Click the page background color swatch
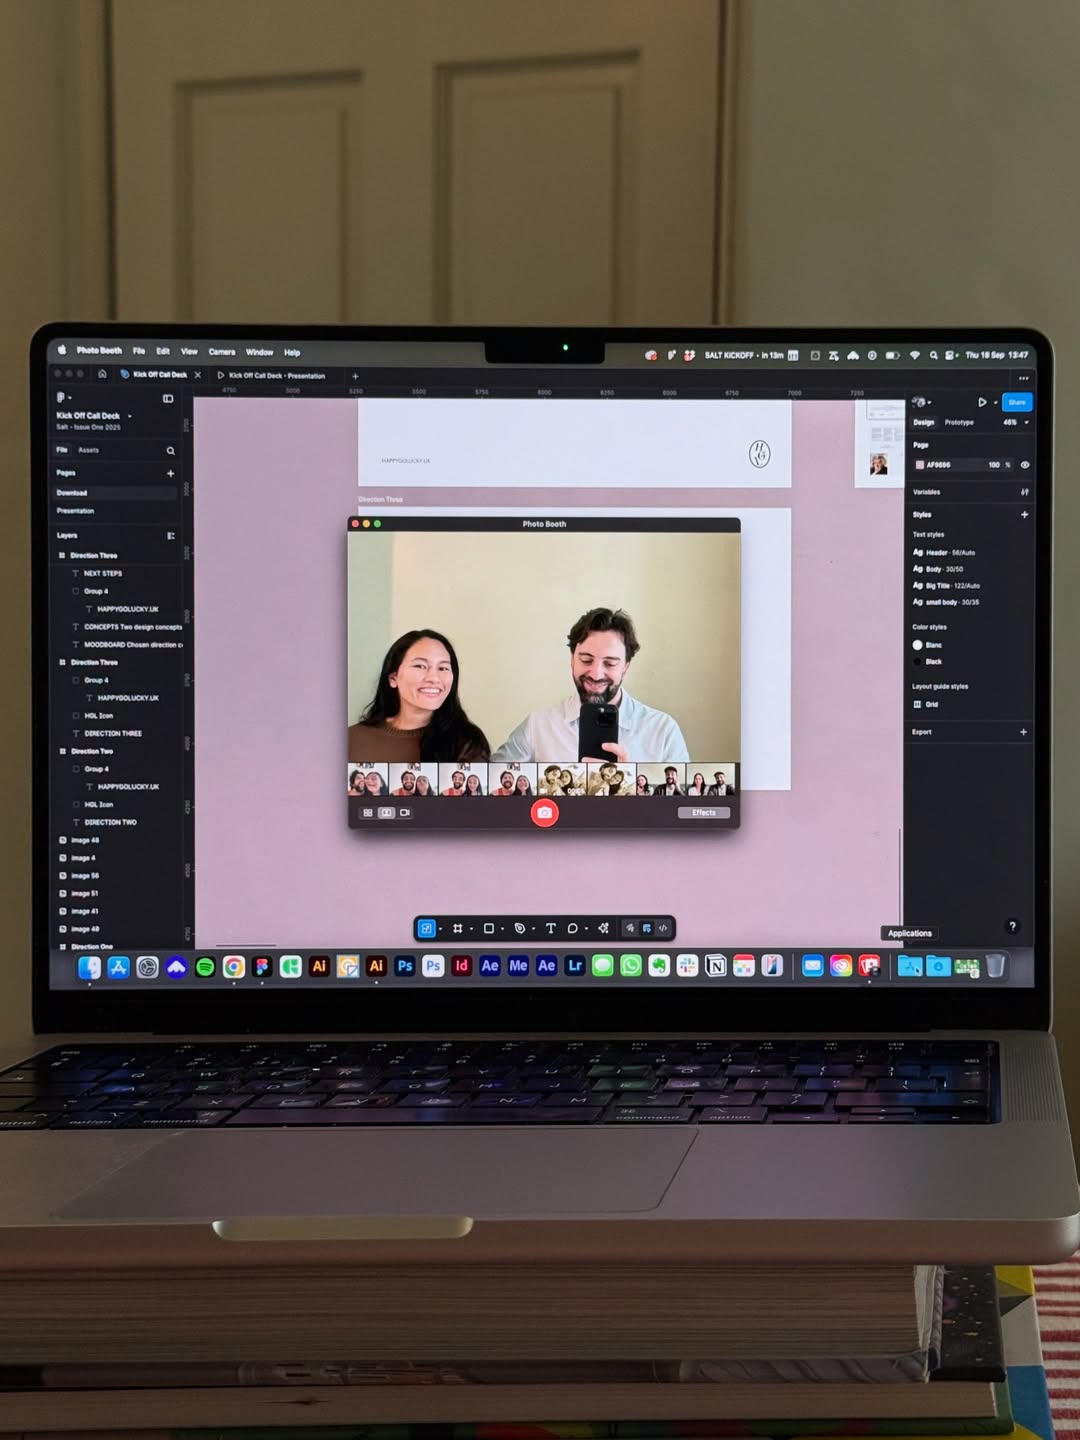The height and width of the screenshot is (1440, 1080). click(920, 465)
